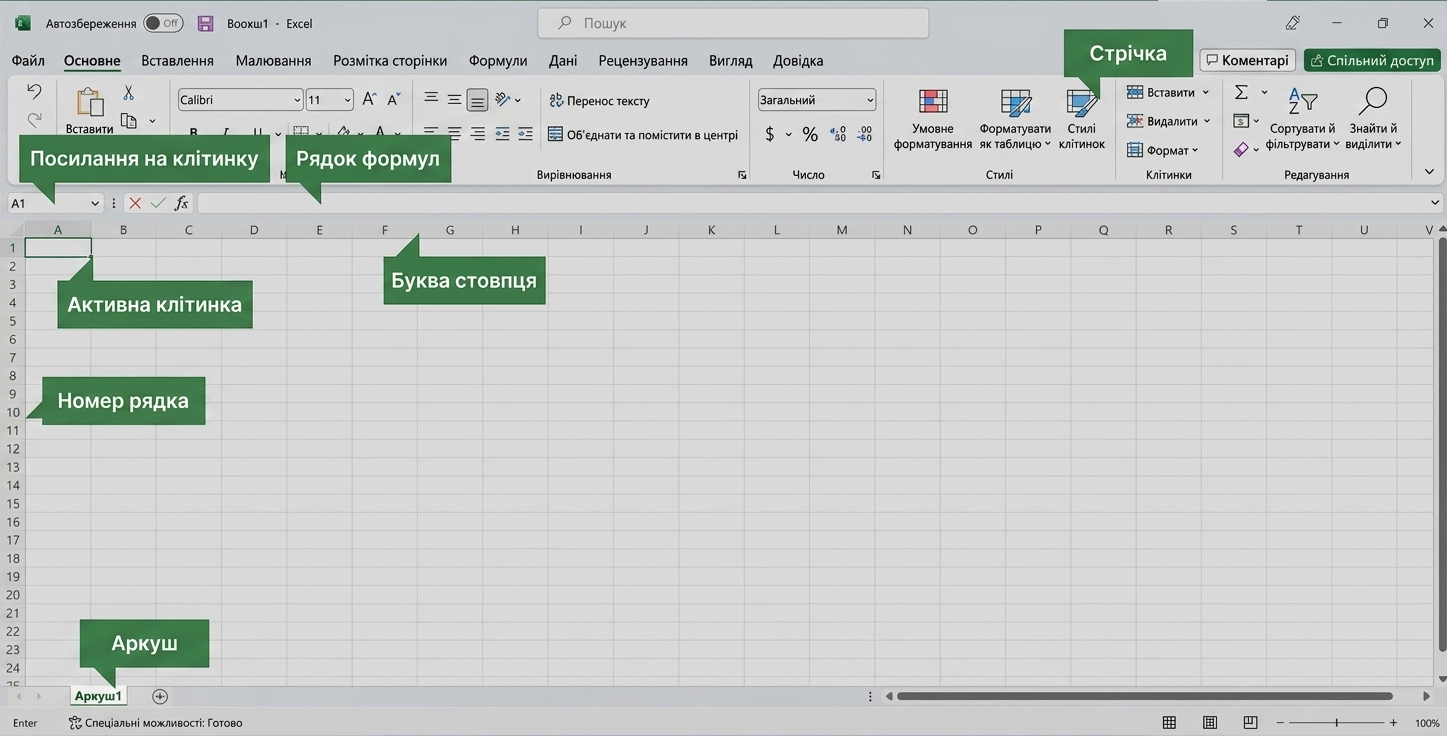The height and width of the screenshot is (736, 1447).
Task: Switch to the Дані tab
Action: pos(563,60)
